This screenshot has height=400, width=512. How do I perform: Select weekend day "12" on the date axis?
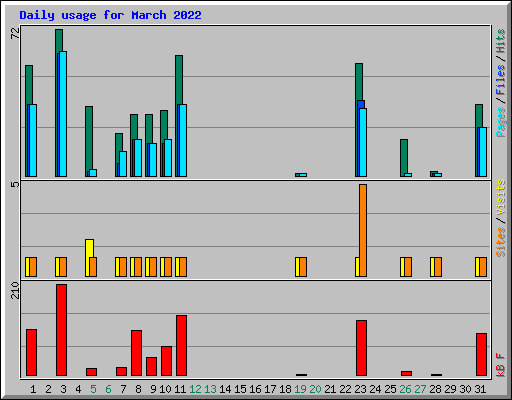coord(195,389)
